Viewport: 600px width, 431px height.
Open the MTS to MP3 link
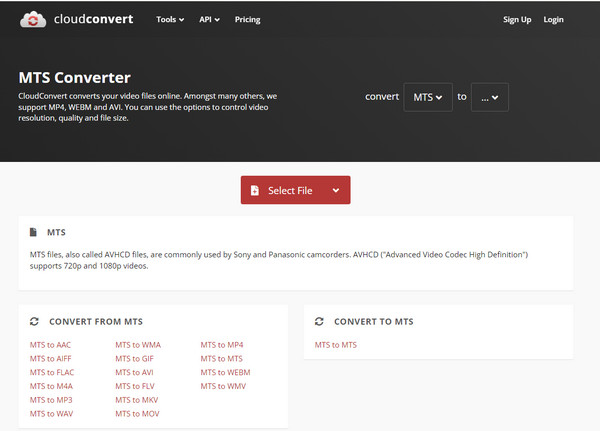51,400
